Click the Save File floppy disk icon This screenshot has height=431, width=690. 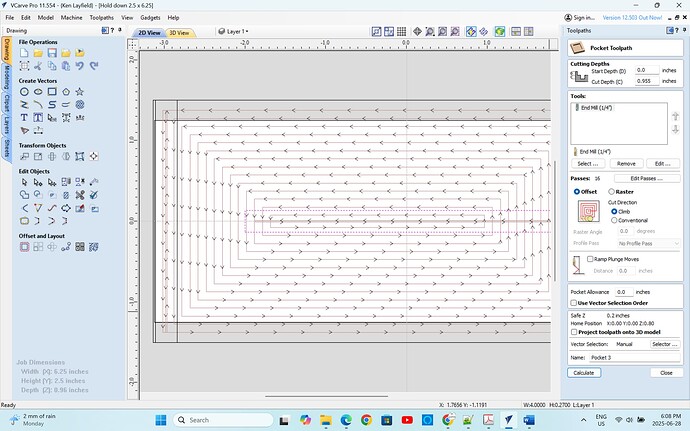[x=52, y=53]
